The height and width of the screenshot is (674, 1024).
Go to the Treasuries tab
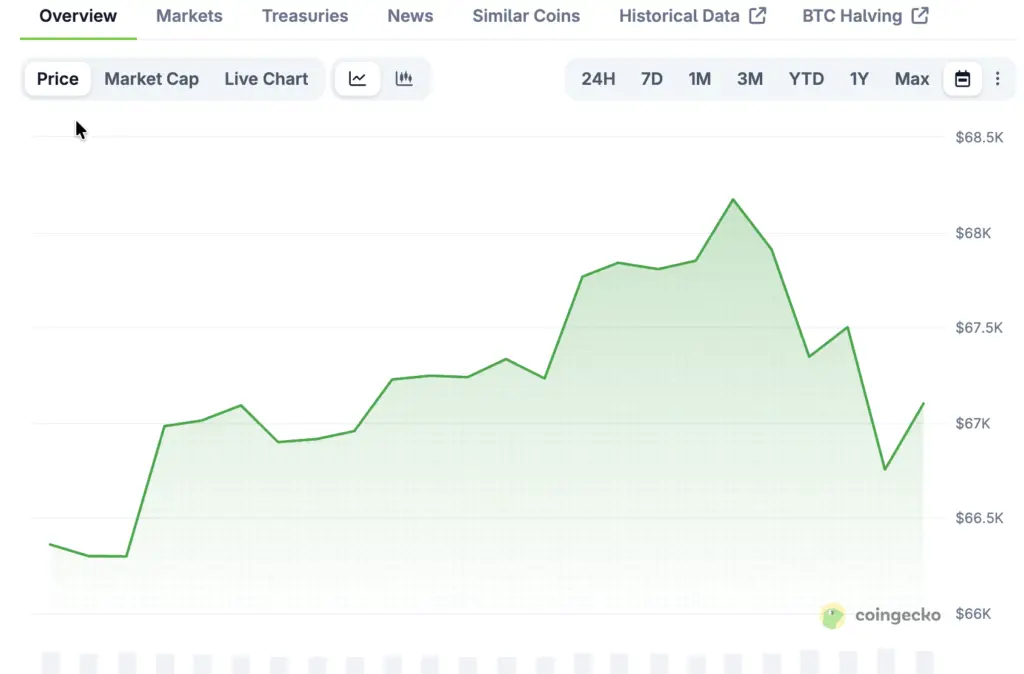click(305, 16)
